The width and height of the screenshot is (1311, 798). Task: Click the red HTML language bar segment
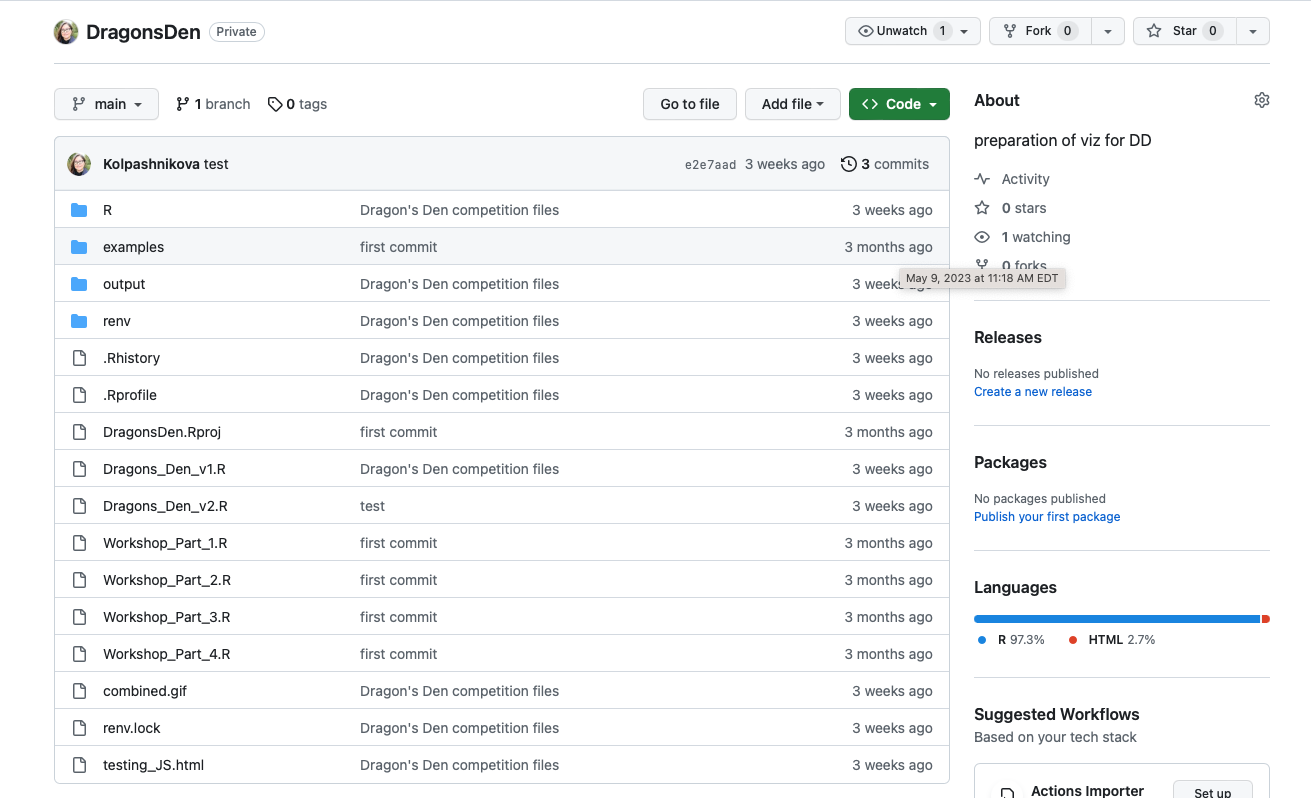(x=1266, y=619)
